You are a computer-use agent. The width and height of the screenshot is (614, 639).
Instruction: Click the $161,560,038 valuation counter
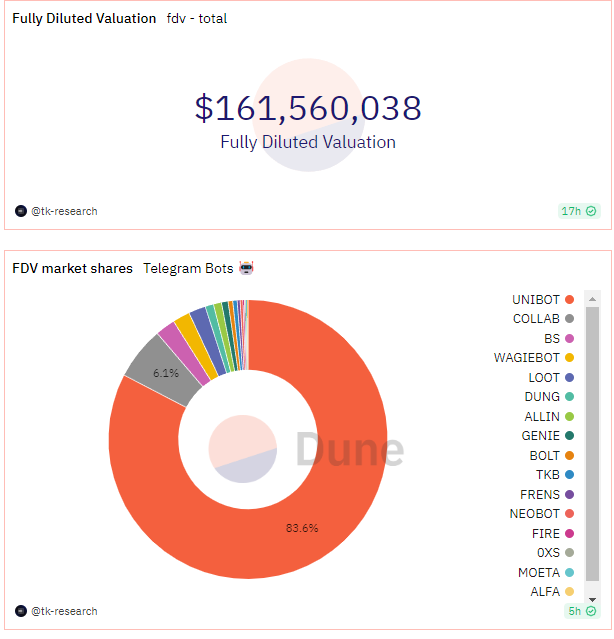pos(308,108)
